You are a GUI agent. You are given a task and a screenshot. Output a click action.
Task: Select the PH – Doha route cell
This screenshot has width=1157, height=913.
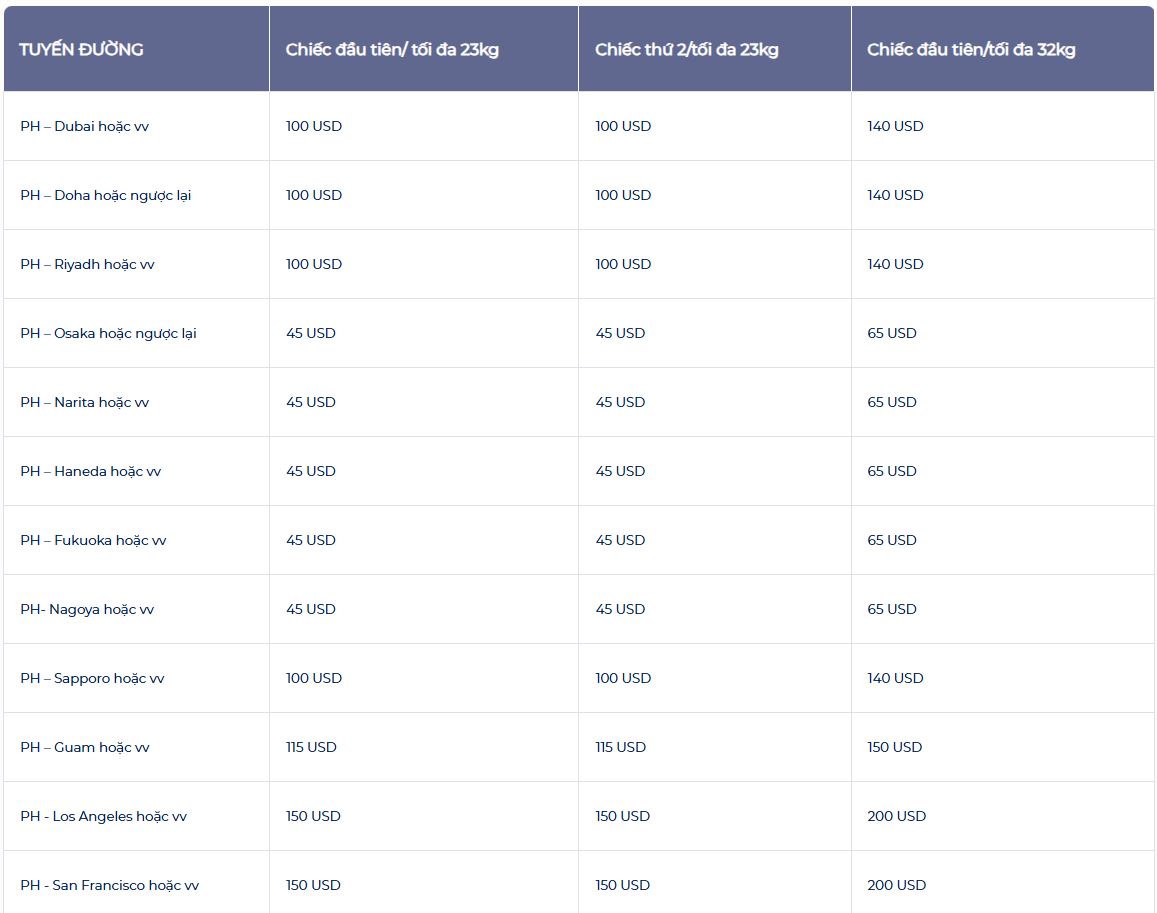click(x=105, y=196)
